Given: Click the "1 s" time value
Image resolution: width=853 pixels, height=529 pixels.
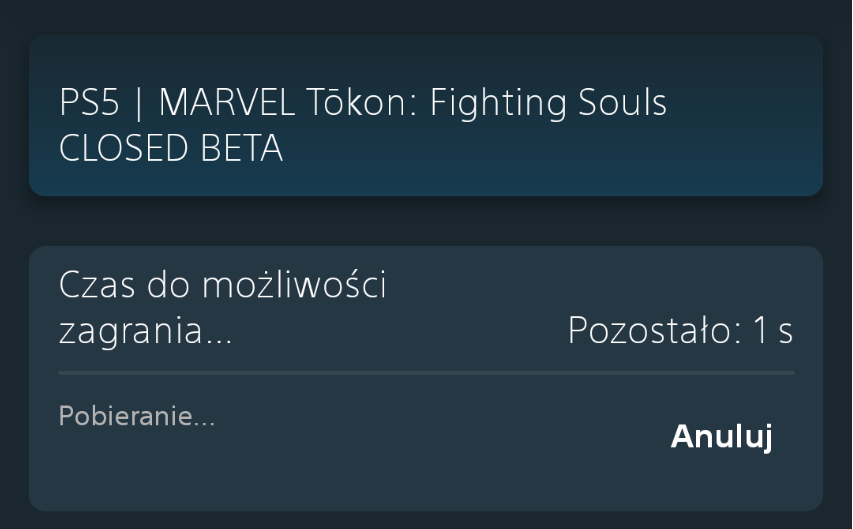Looking at the screenshot, I should tap(772, 331).
